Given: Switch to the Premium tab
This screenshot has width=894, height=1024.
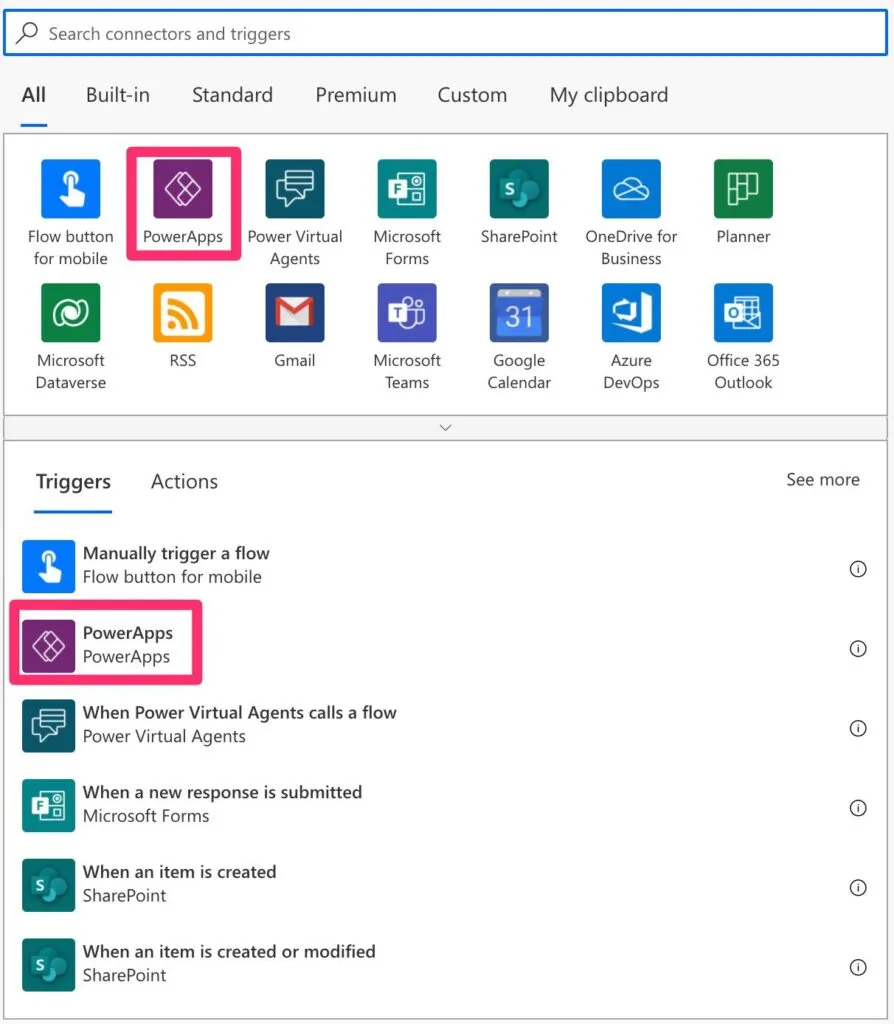Looking at the screenshot, I should pyautogui.click(x=356, y=95).
